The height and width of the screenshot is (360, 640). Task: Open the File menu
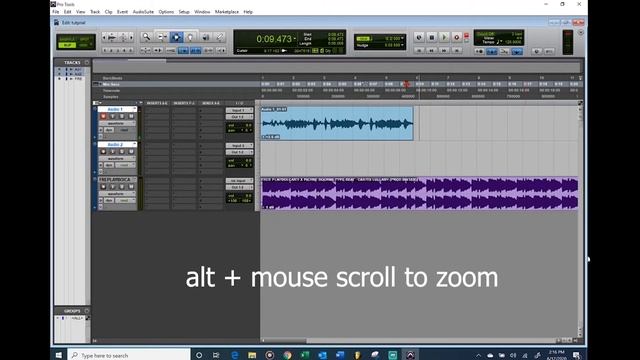(56, 12)
